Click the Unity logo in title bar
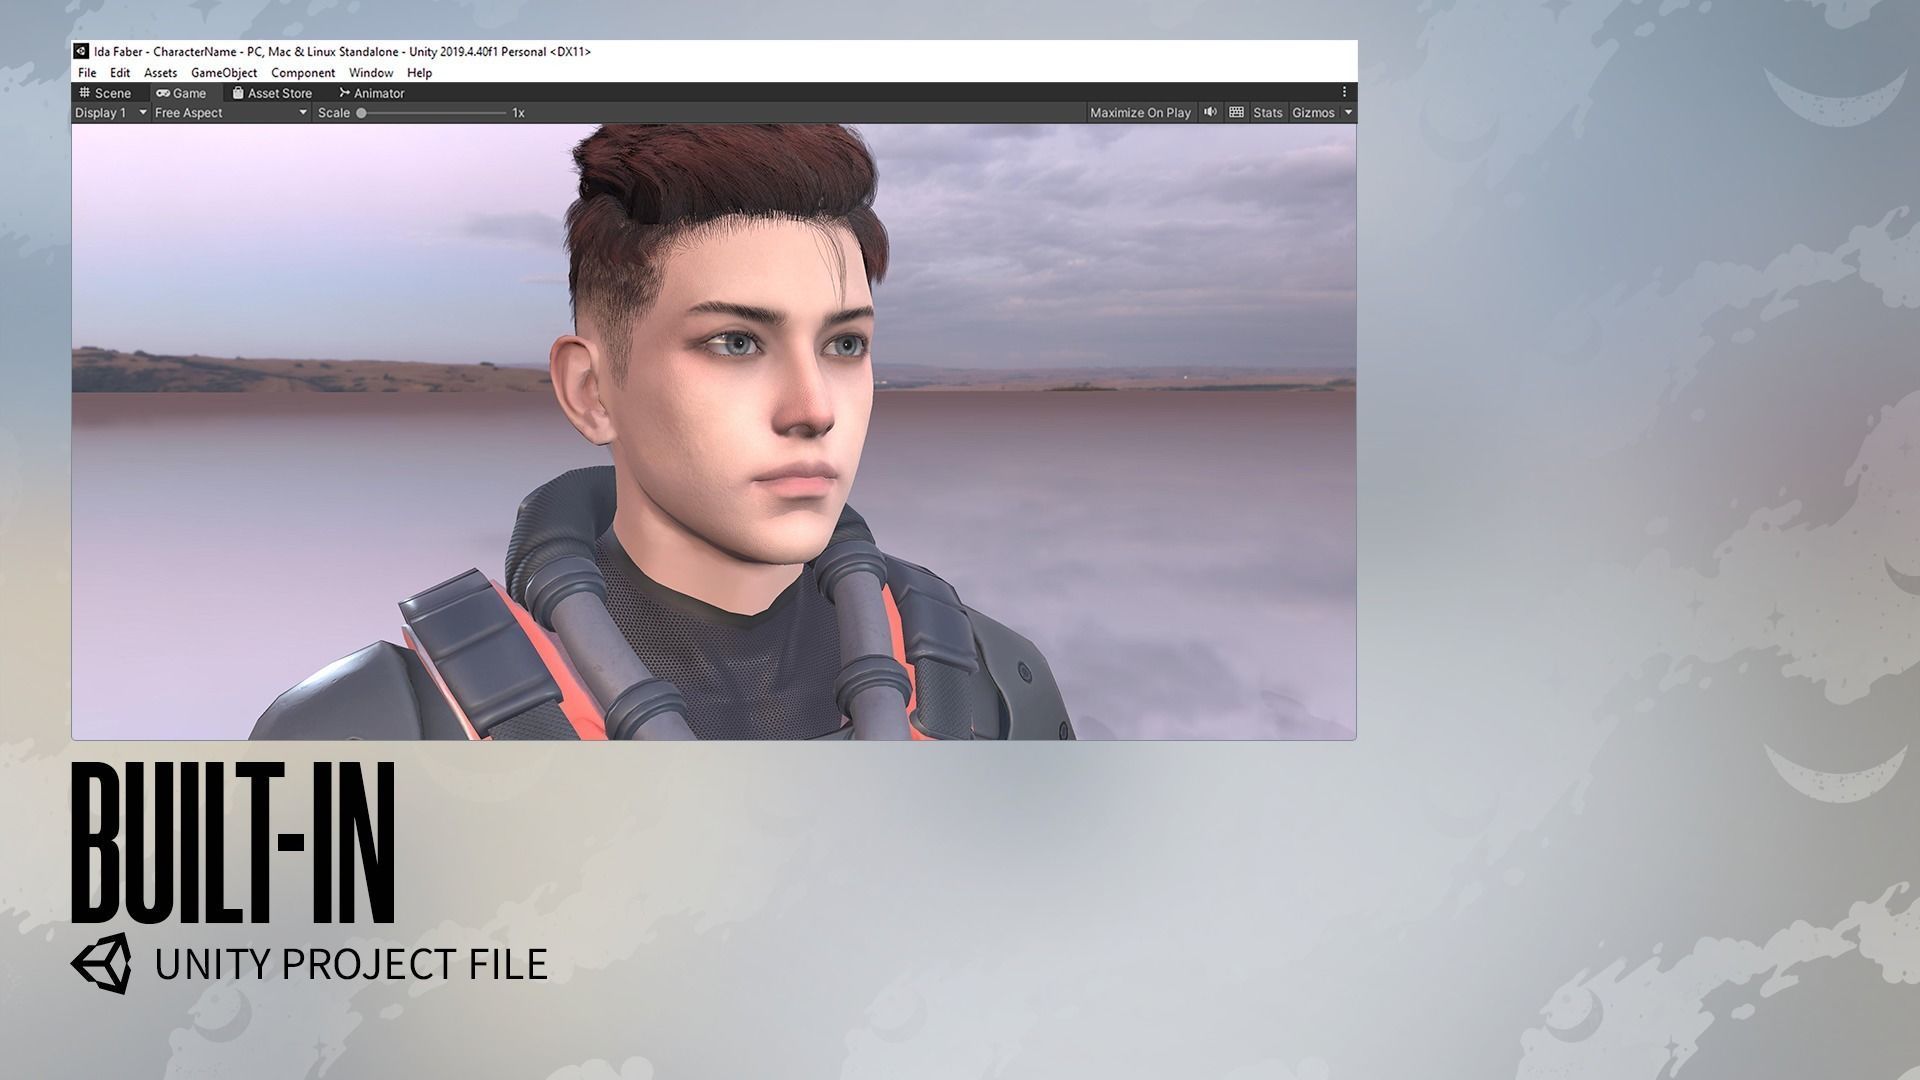The width and height of the screenshot is (1920, 1080). pyautogui.click(x=81, y=51)
